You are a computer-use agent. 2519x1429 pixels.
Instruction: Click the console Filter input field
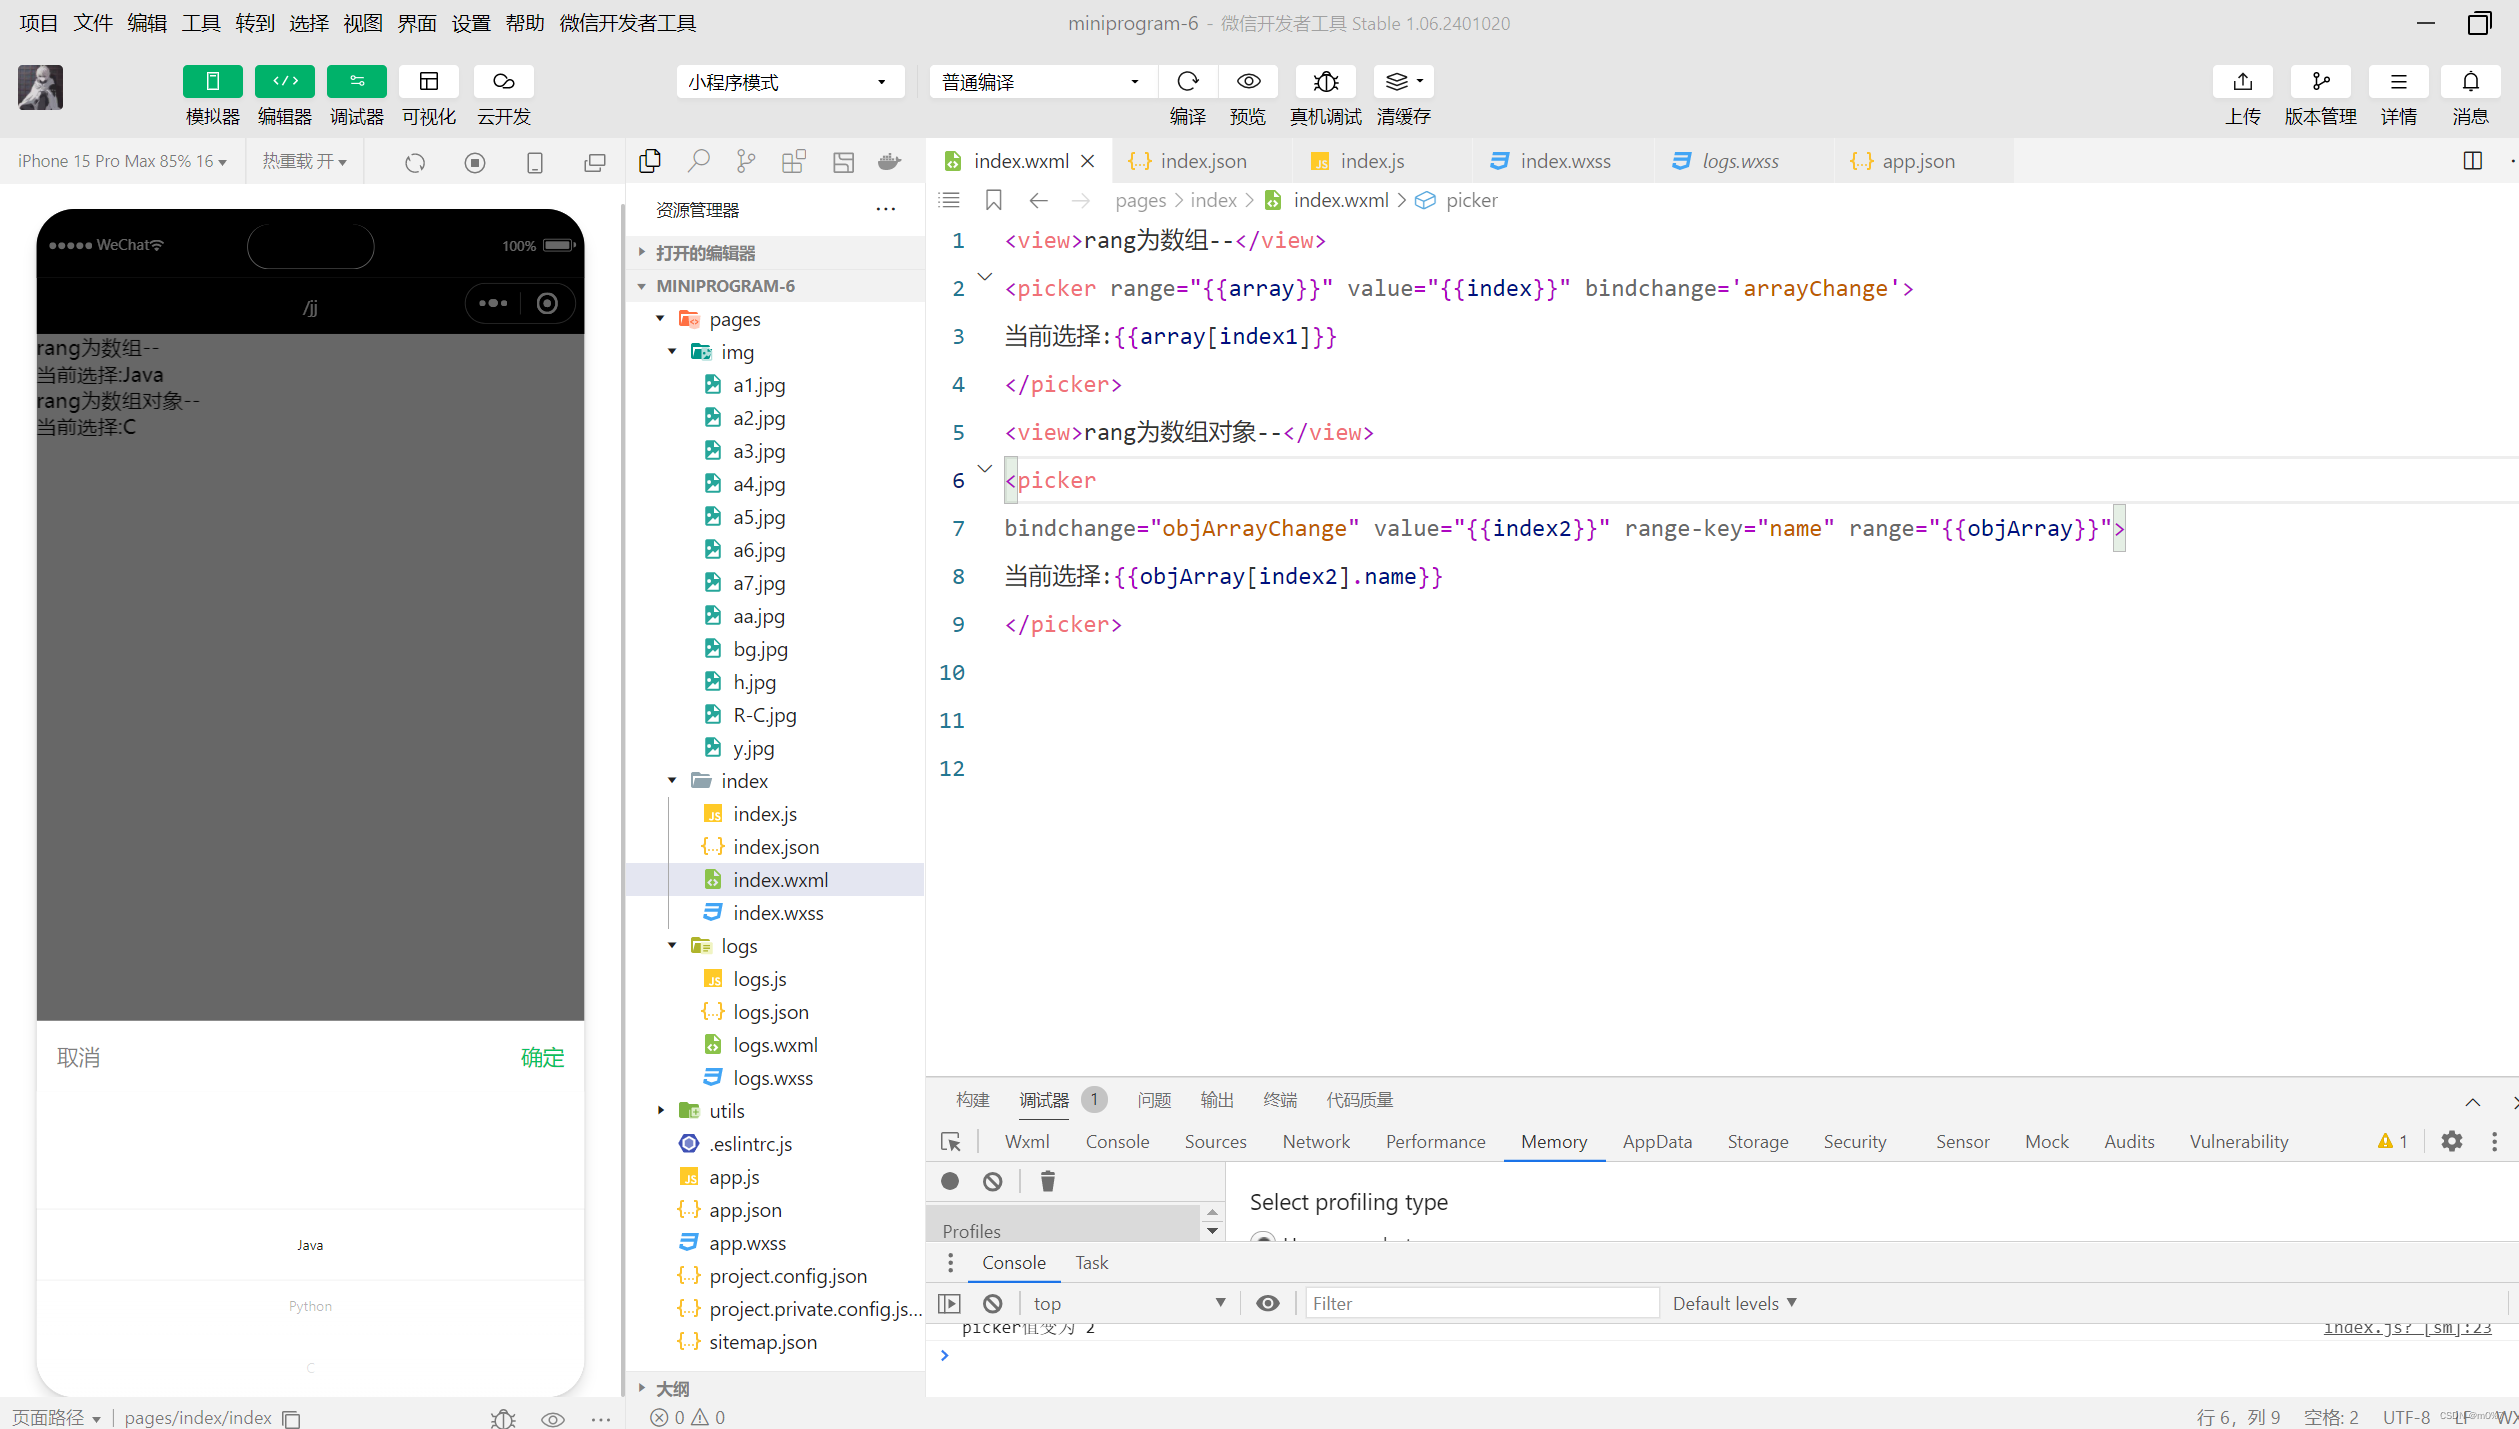point(1481,1303)
